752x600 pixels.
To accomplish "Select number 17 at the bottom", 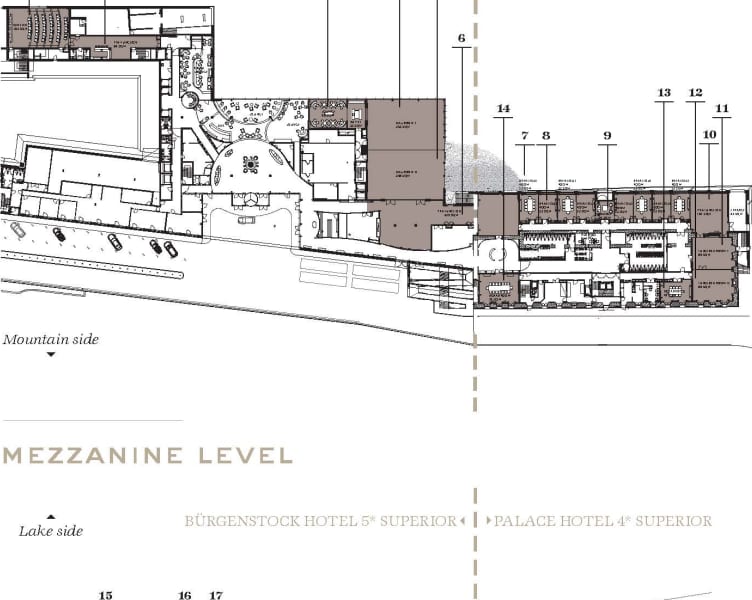I will pyautogui.click(x=215, y=595).
